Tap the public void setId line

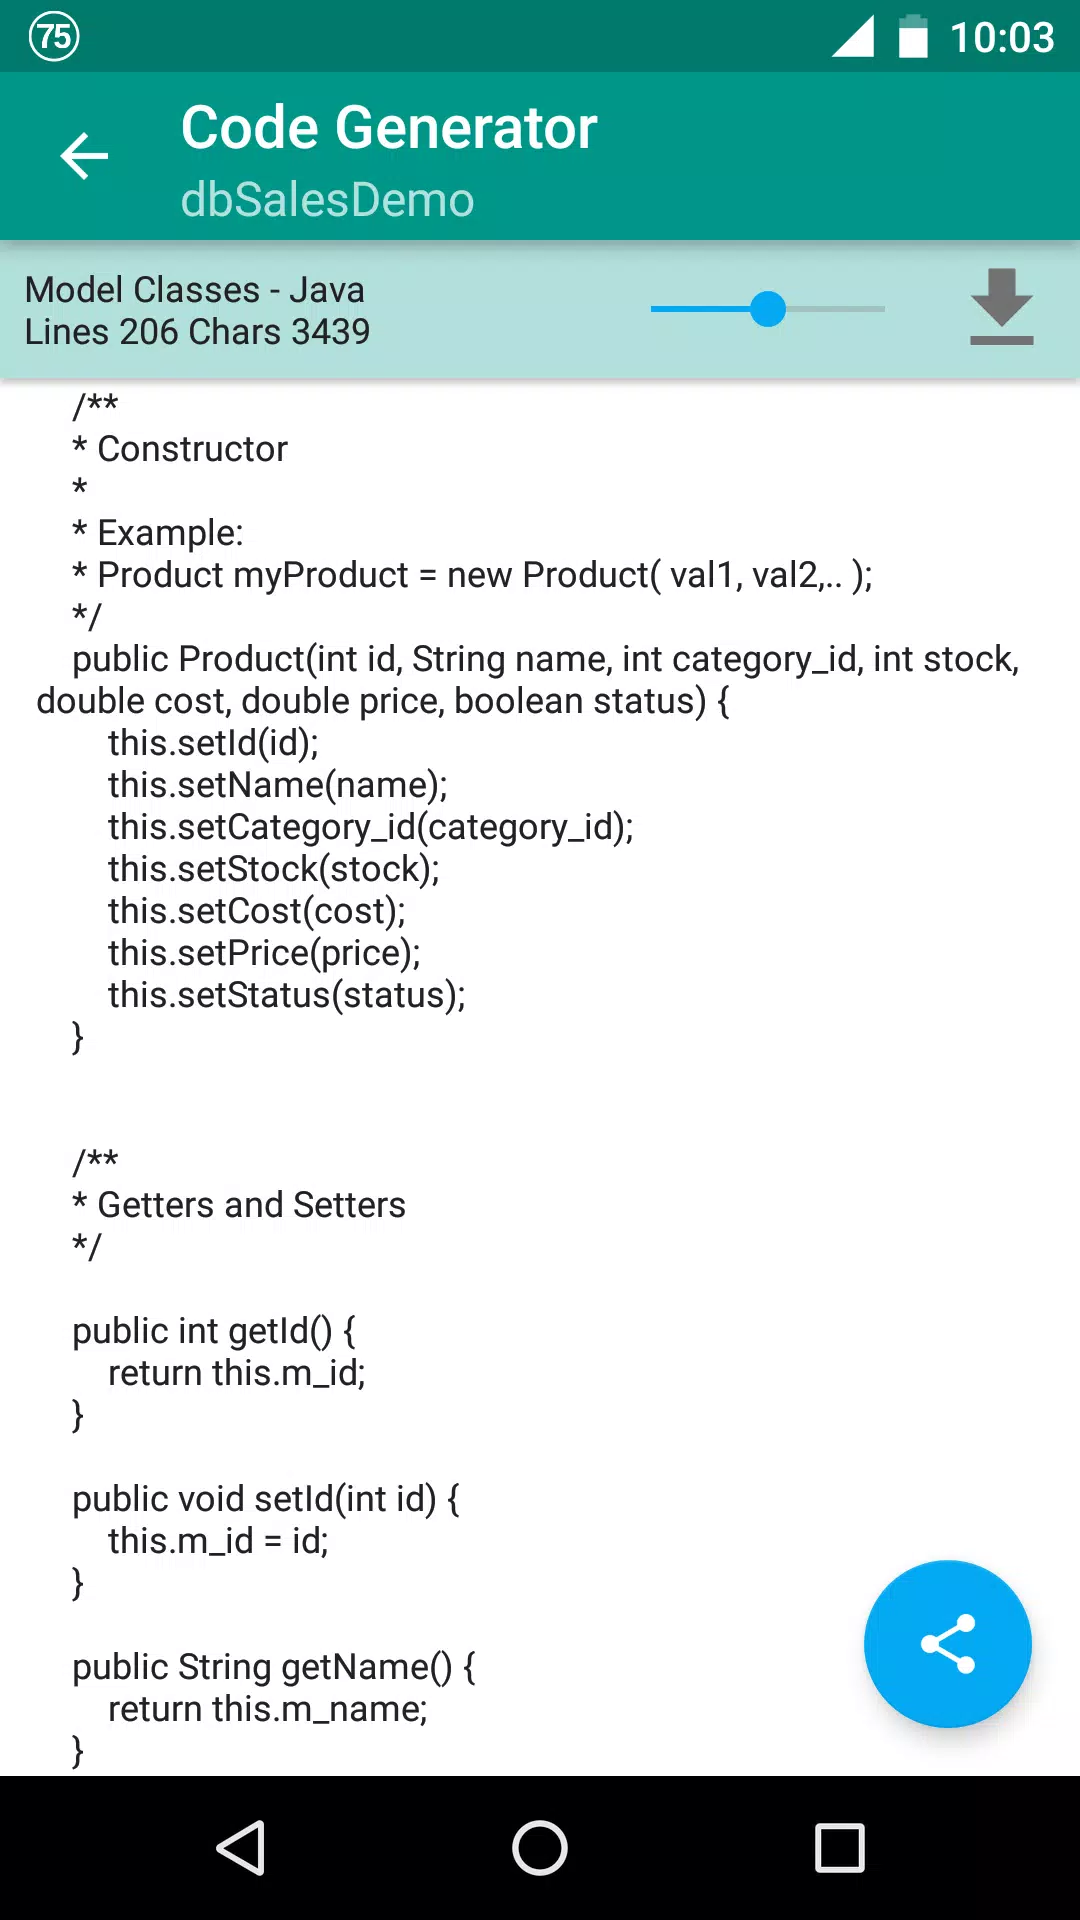tap(266, 1499)
